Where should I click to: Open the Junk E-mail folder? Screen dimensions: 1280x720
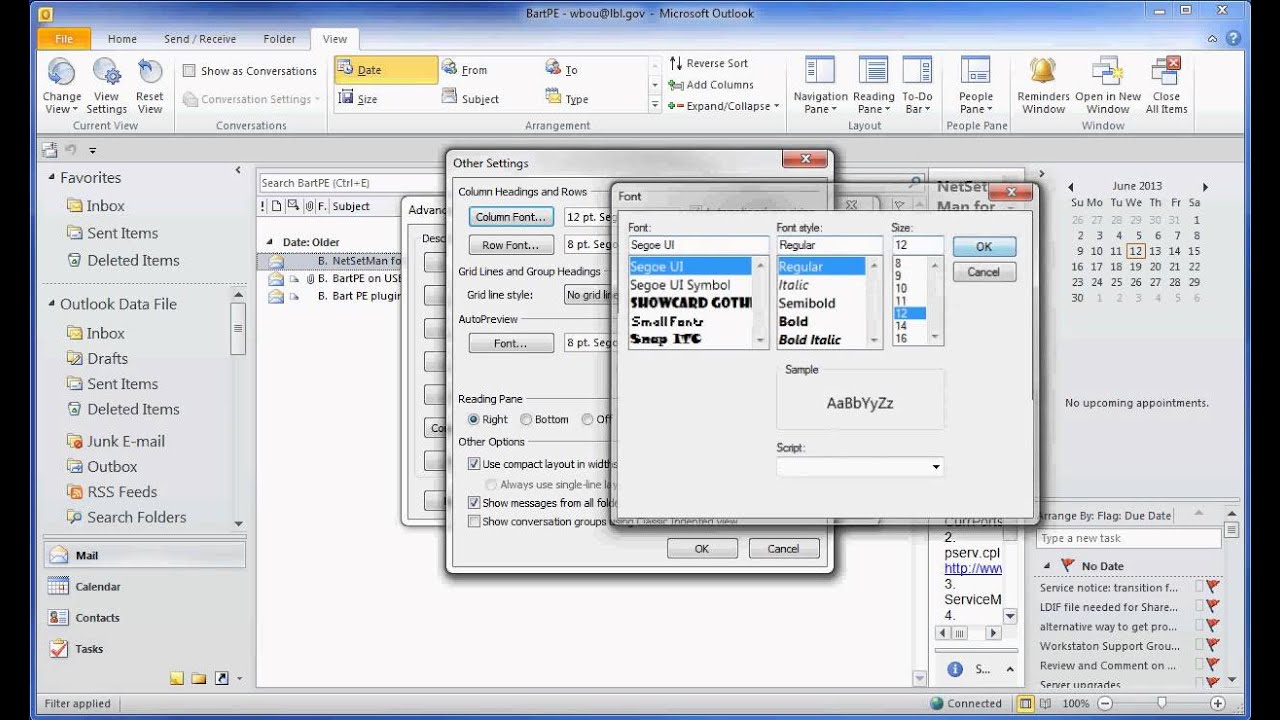[x=125, y=441]
